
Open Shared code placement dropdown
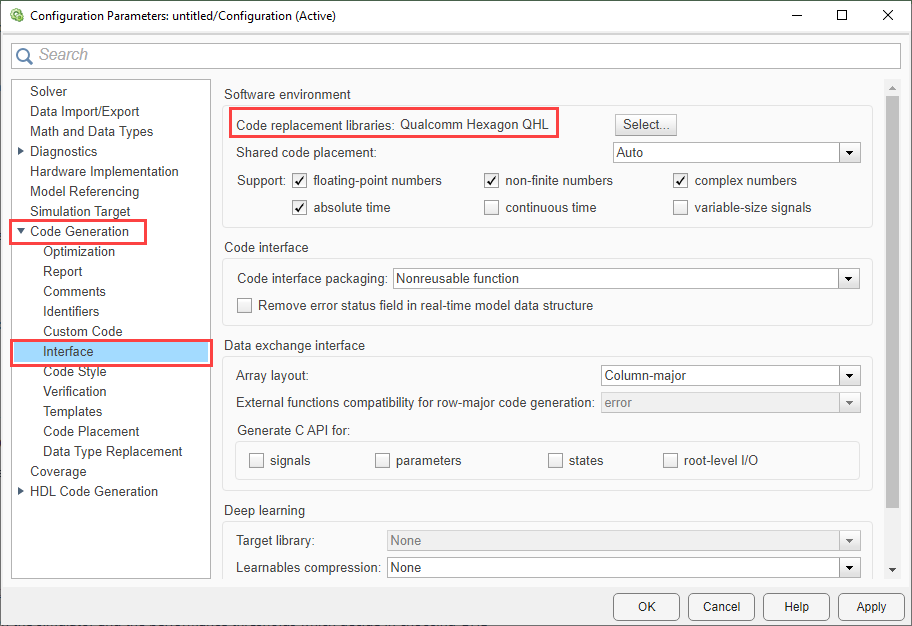(849, 153)
